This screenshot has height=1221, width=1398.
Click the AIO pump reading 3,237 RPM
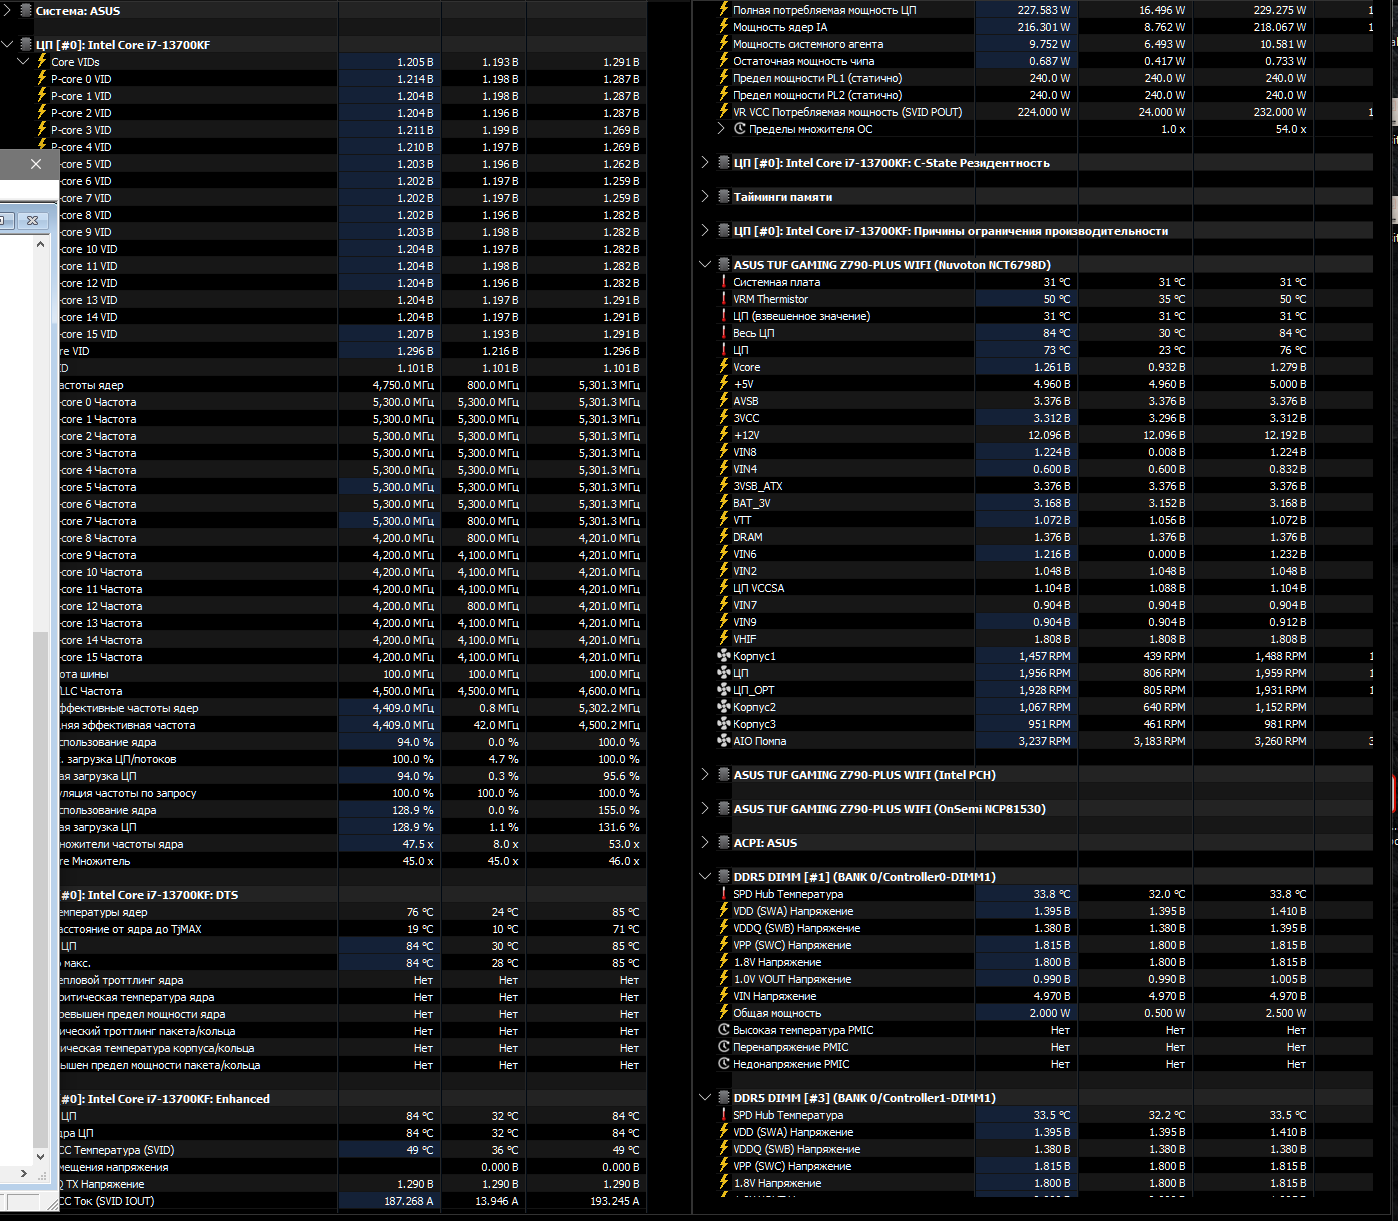click(x=1044, y=741)
